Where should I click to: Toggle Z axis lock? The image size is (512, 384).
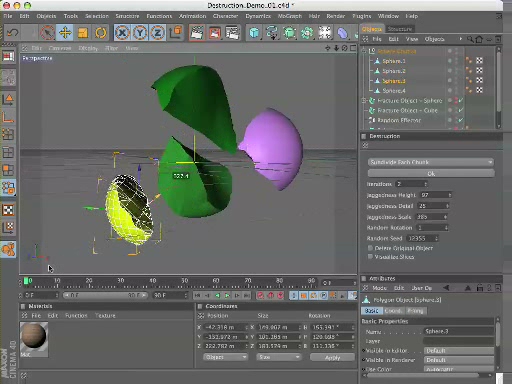click(x=157, y=33)
